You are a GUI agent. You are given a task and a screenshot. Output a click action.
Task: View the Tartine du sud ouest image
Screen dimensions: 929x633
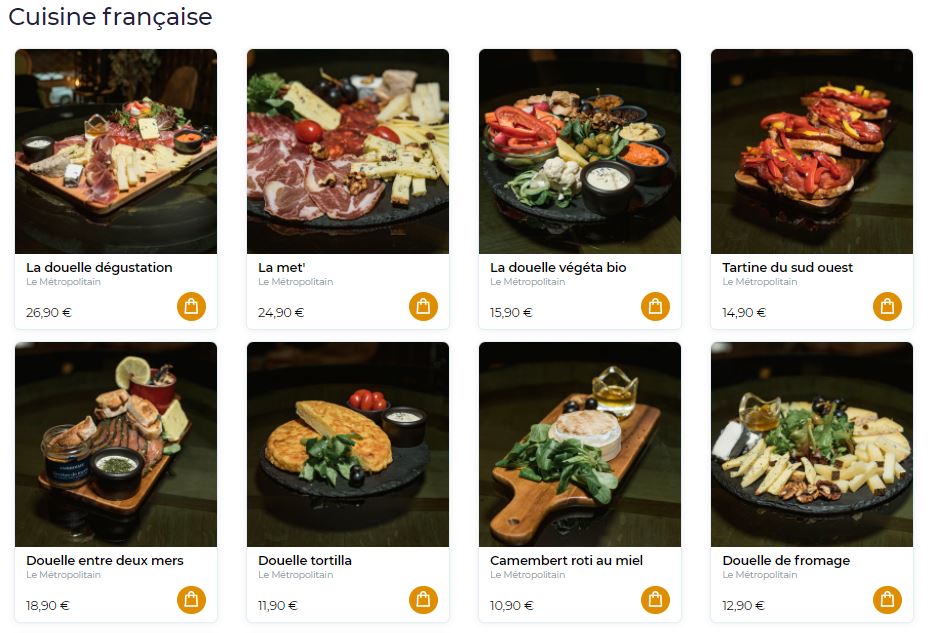point(812,151)
